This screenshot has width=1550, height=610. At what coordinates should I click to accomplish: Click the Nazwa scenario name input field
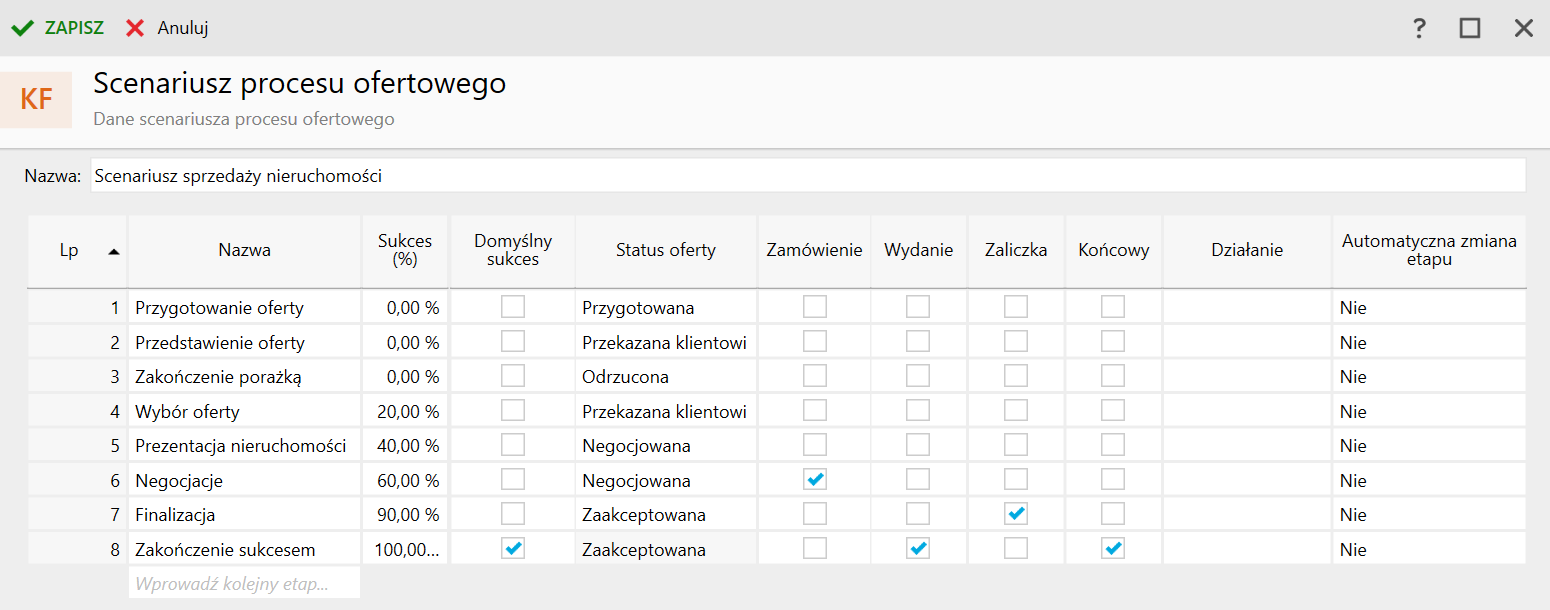coord(807,176)
